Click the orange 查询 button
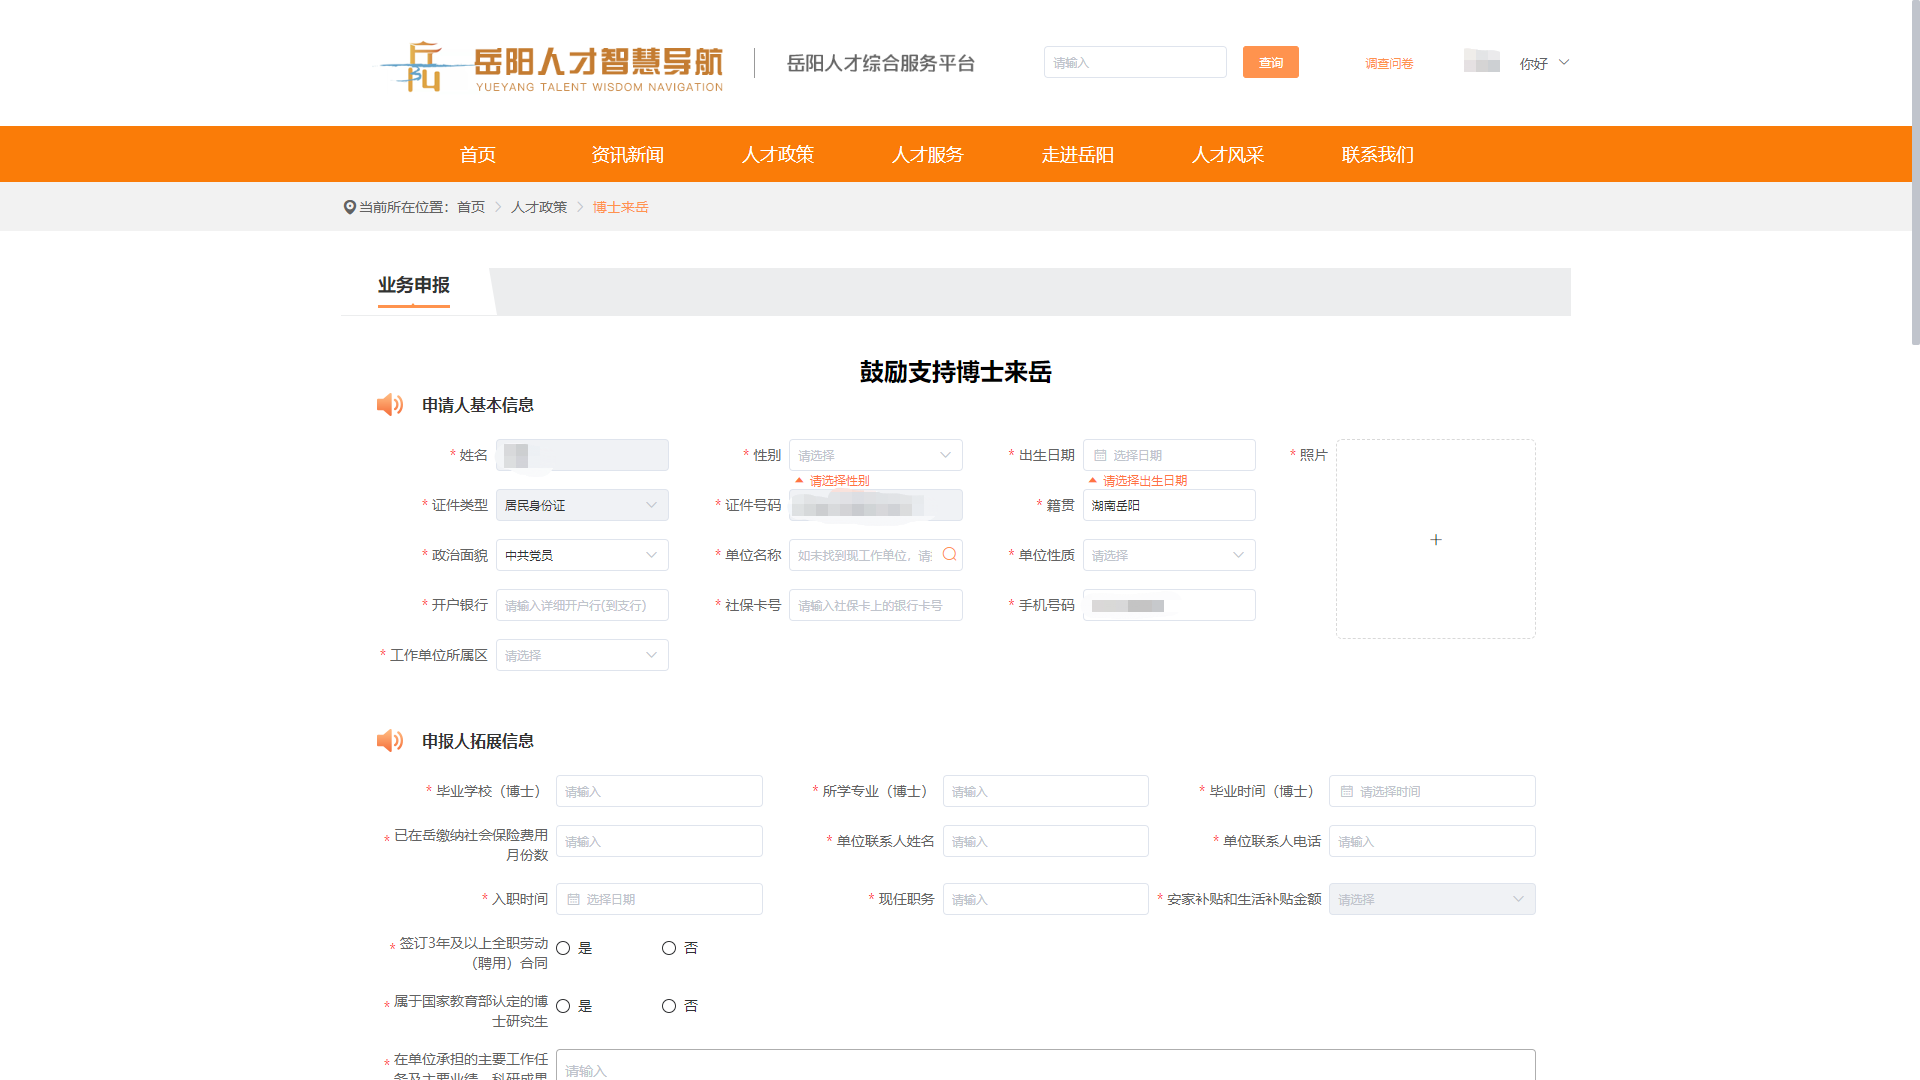This screenshot has width=1920, height=1080. 1270,62
